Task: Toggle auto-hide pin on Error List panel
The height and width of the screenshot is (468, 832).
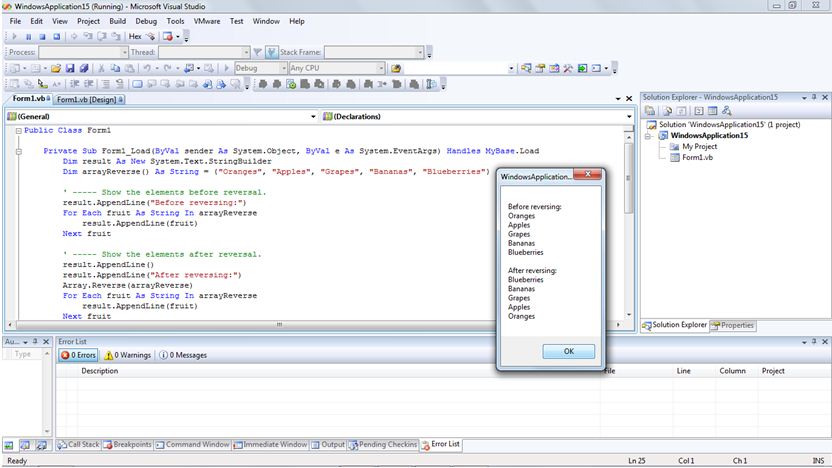Action: (x=814, y=342)
